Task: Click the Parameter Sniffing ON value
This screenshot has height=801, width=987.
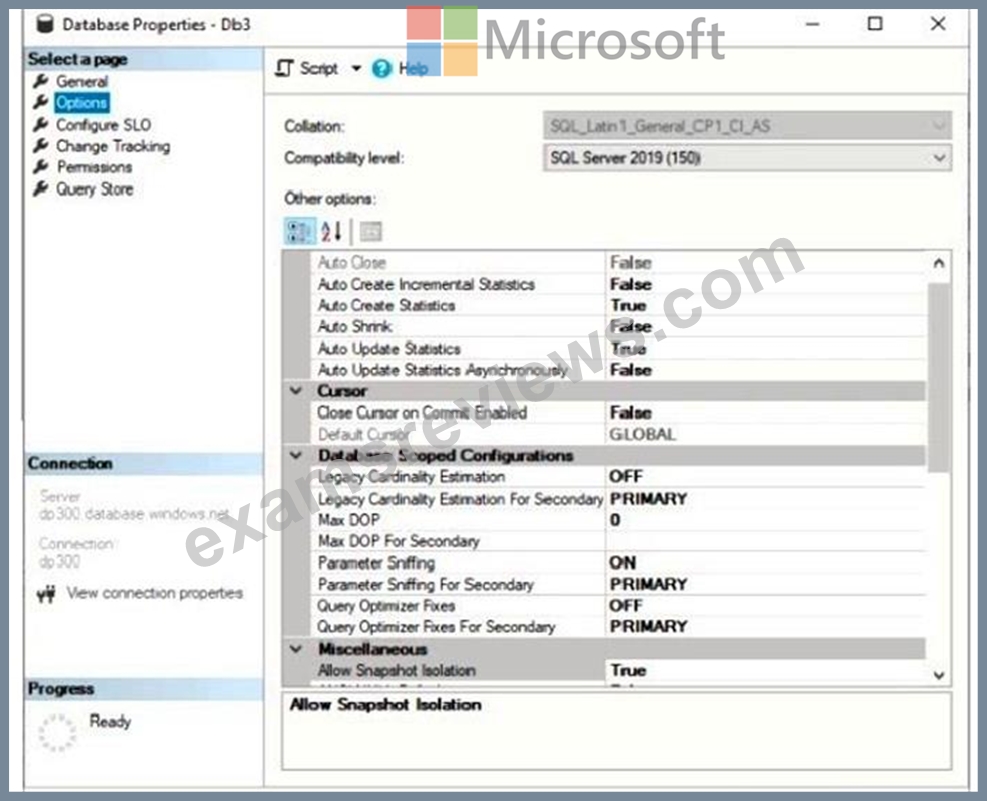Action: point(623,563)
